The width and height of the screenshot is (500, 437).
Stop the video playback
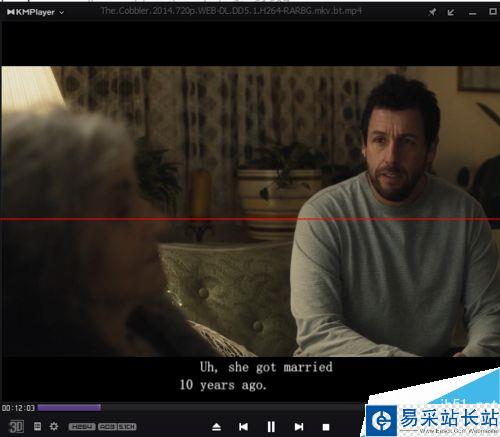click(326, 427)
